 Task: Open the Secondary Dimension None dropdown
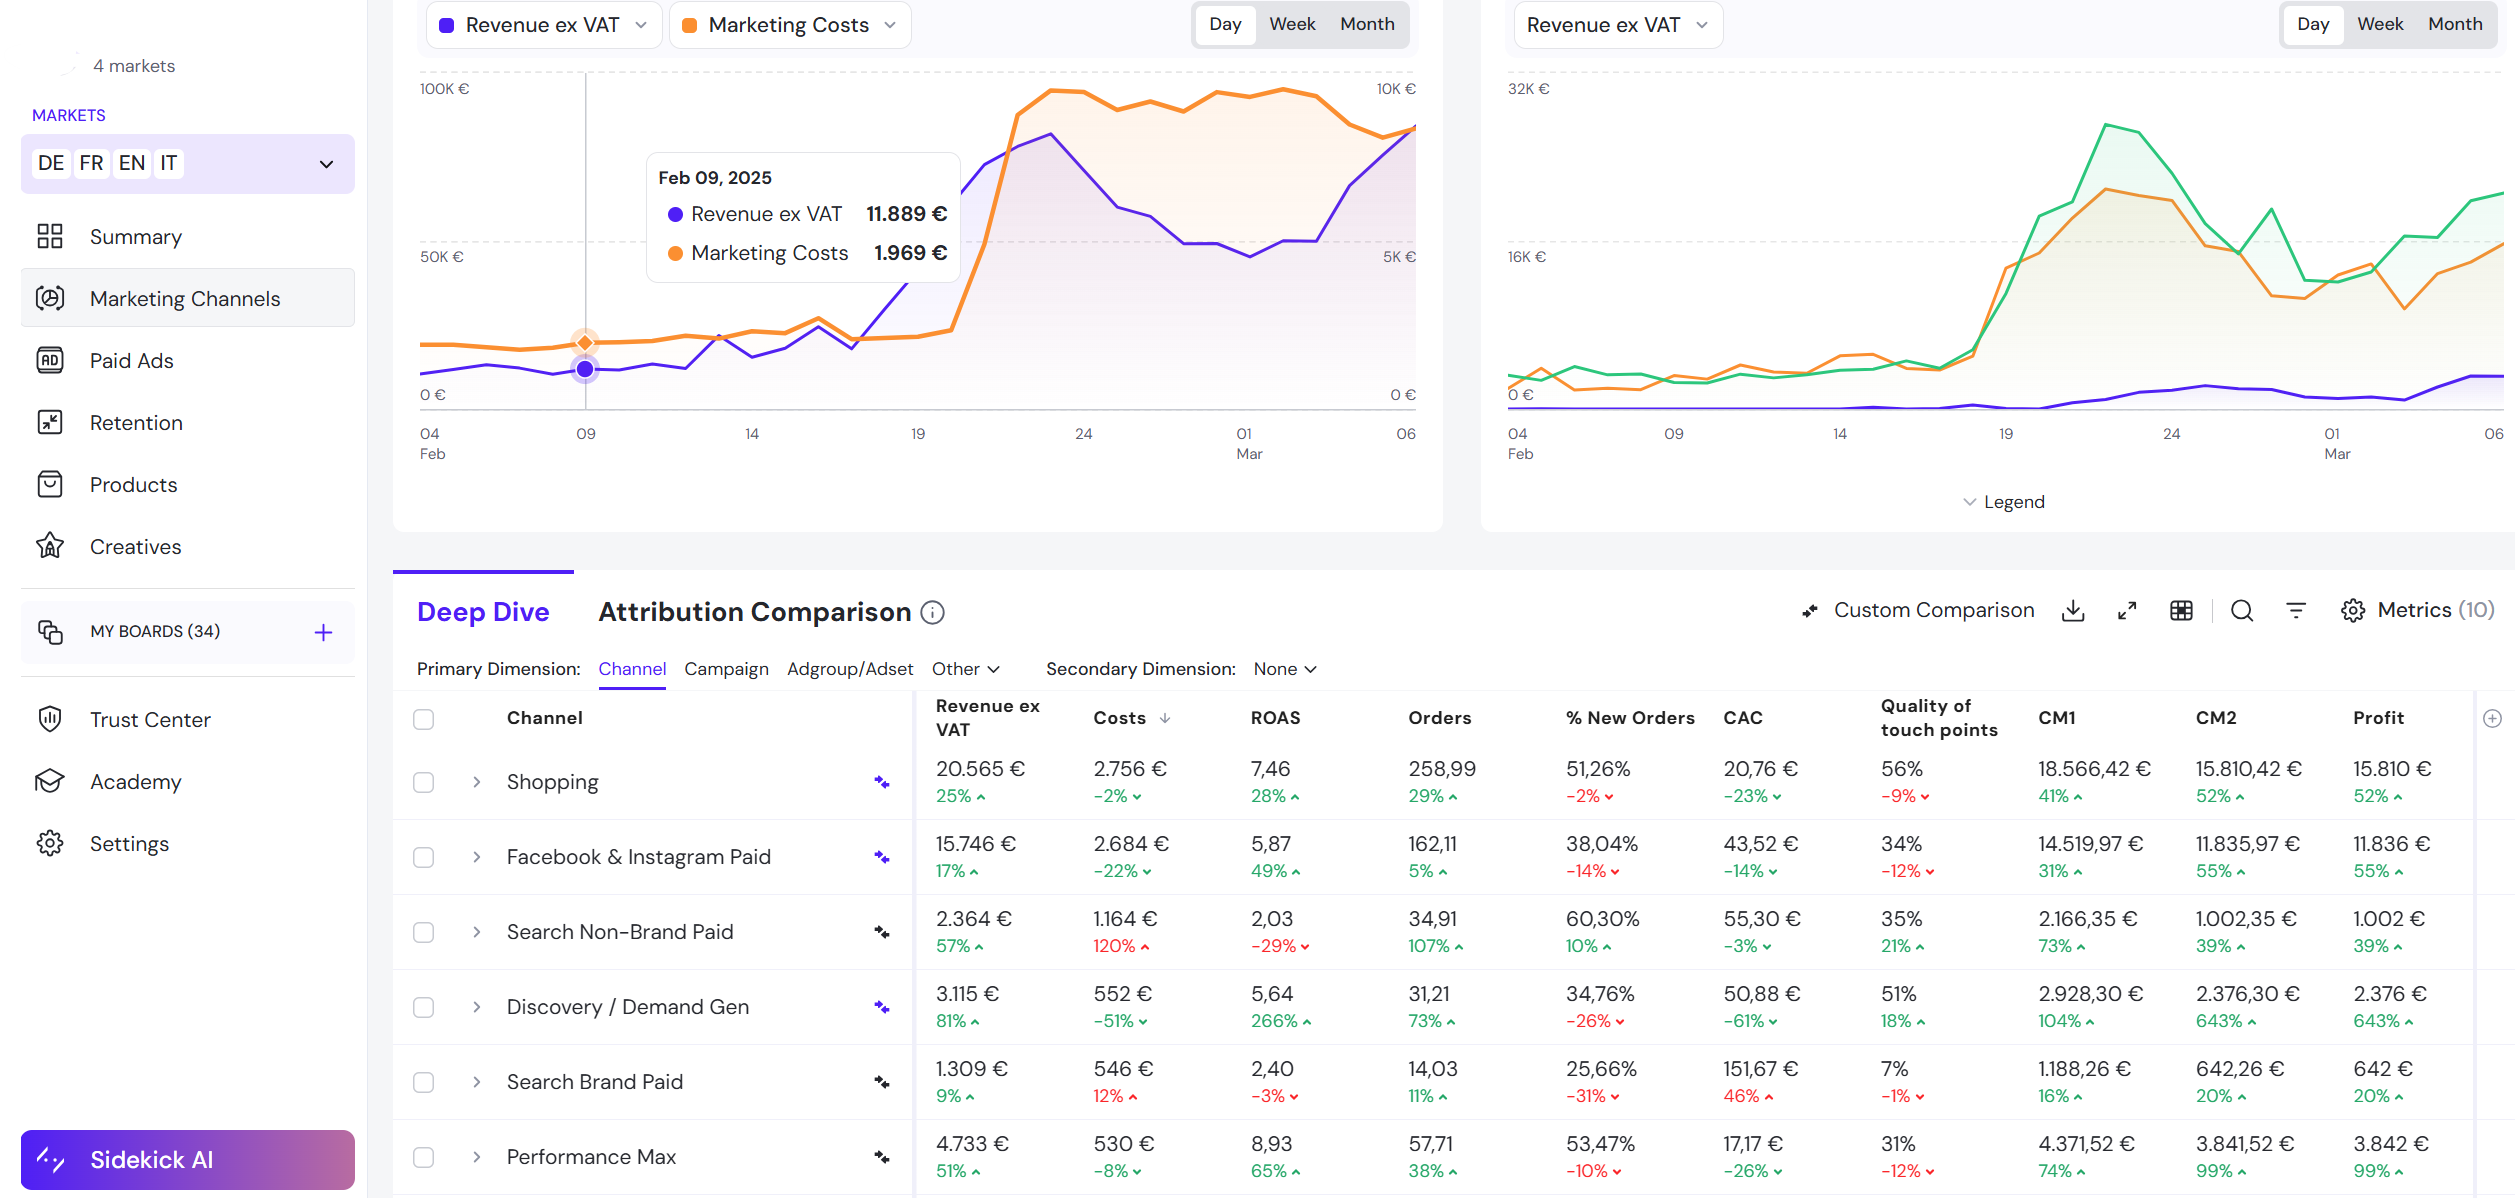1285,669
